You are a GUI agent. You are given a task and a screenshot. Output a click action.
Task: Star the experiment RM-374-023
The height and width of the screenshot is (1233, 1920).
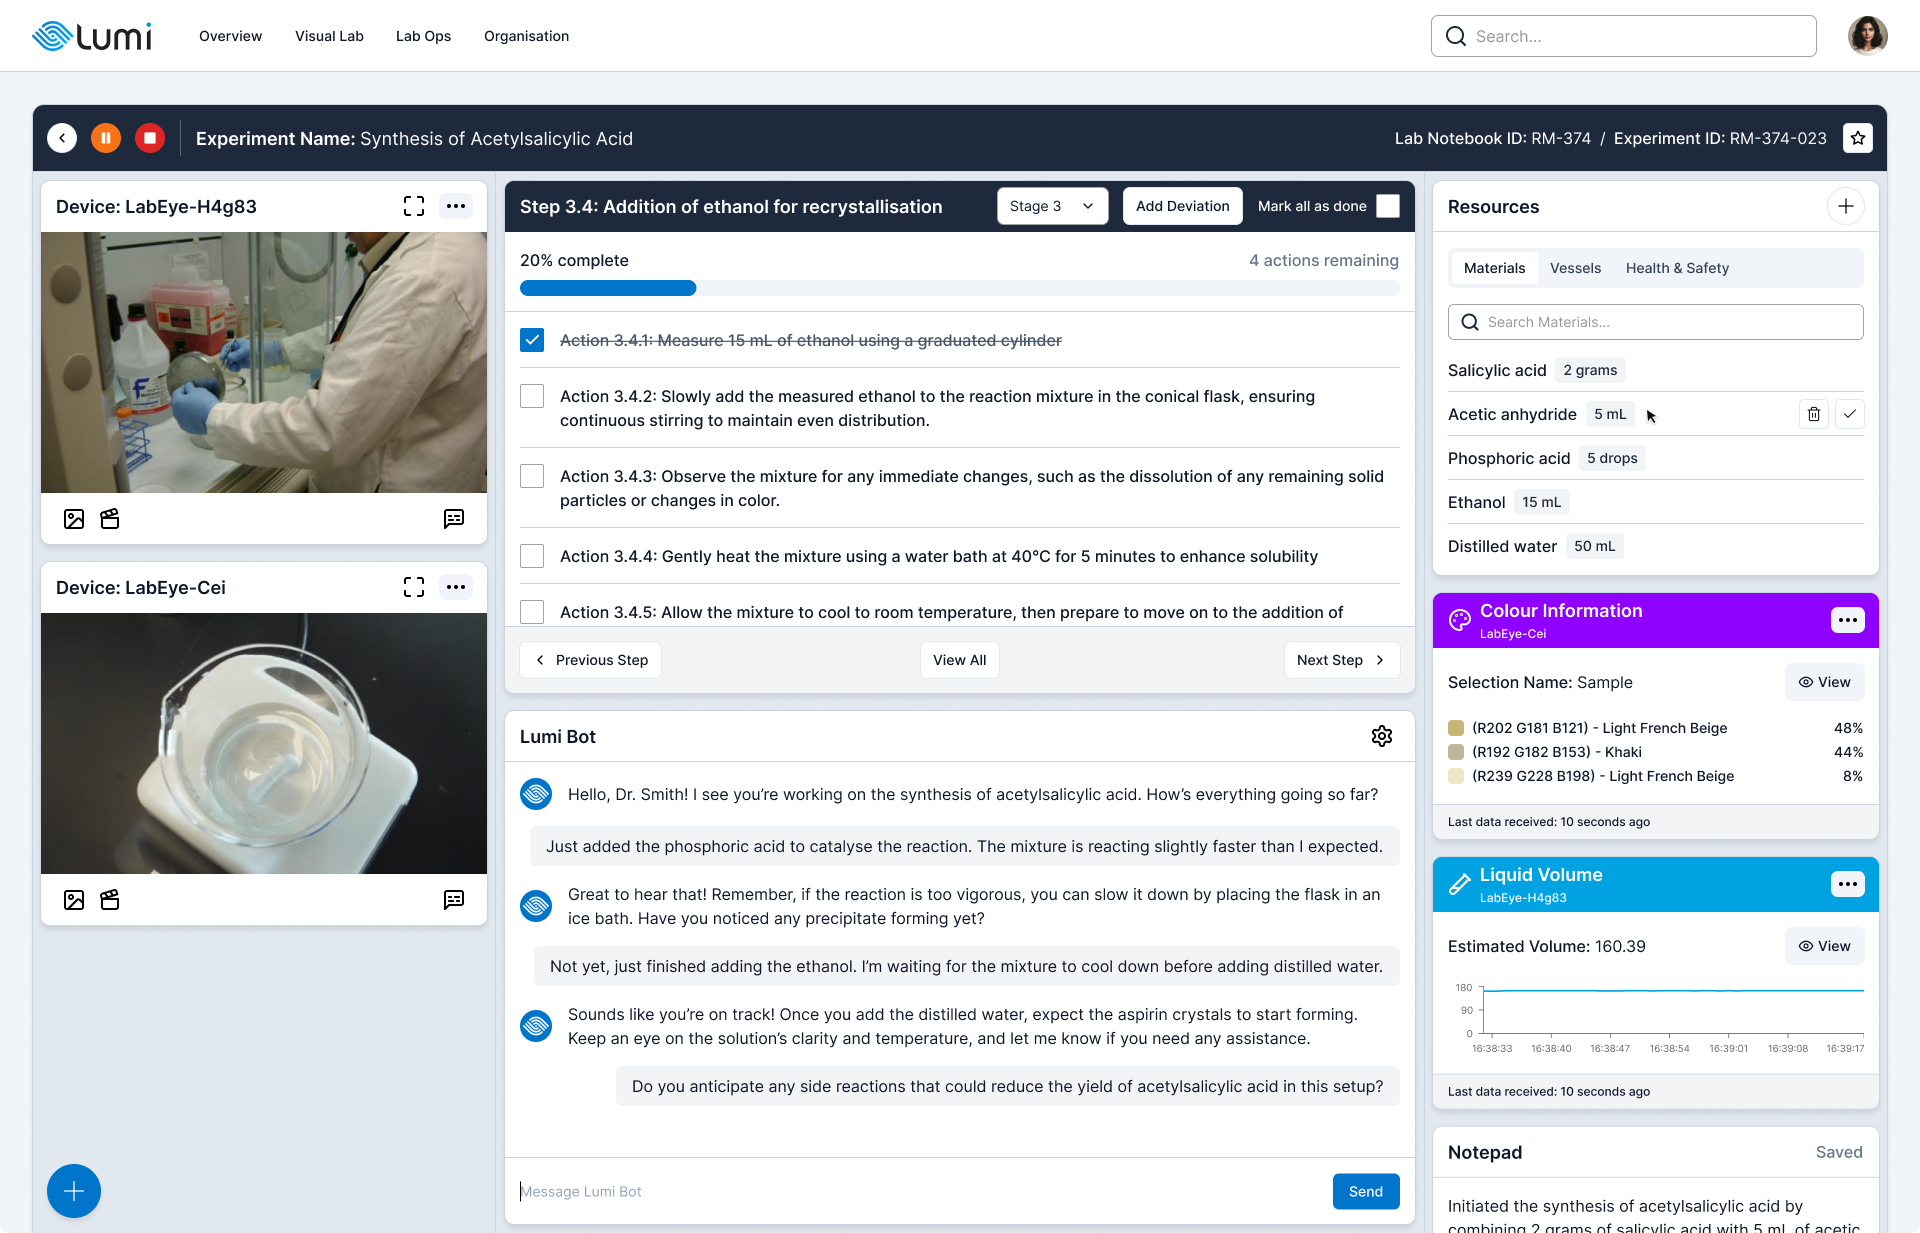point(1857,138)
